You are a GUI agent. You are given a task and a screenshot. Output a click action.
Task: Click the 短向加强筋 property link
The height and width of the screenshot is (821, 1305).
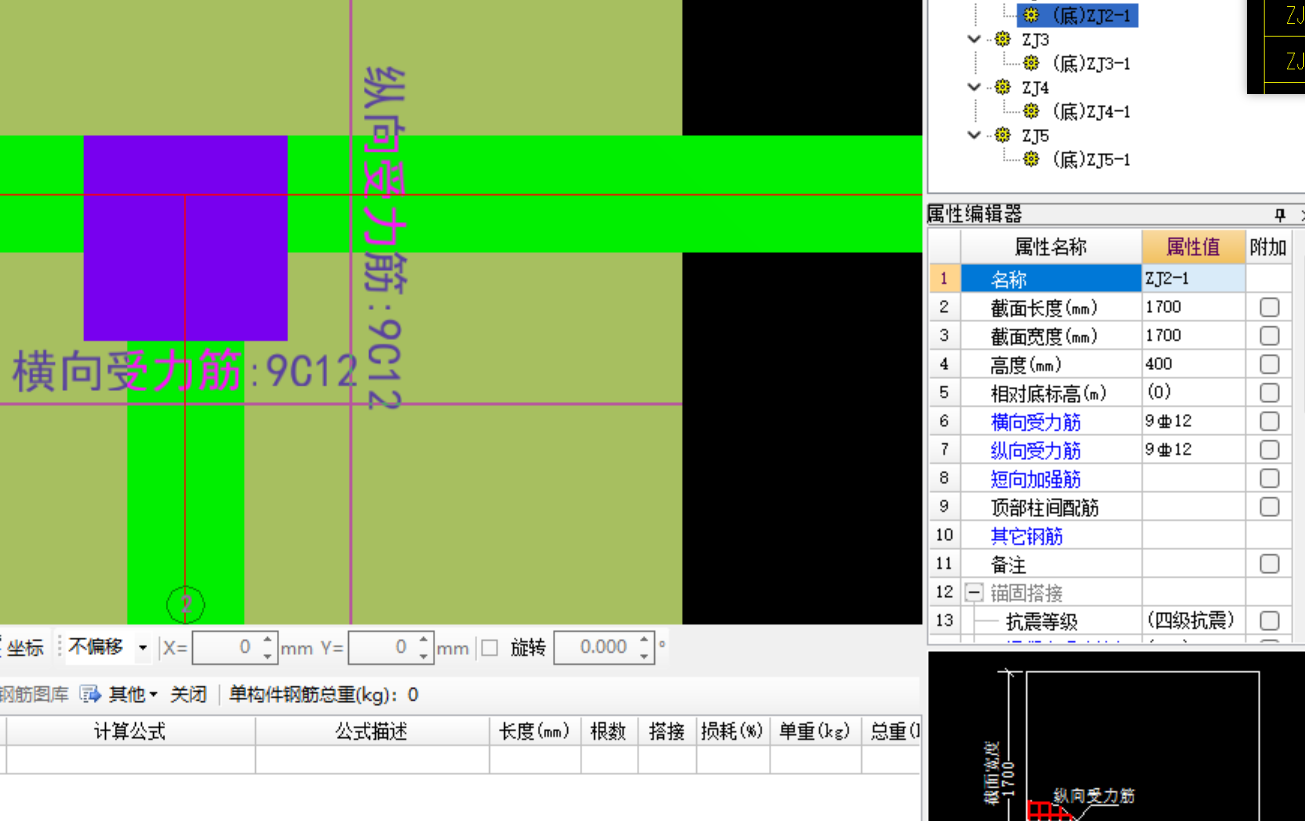(x=1036, y=479)
